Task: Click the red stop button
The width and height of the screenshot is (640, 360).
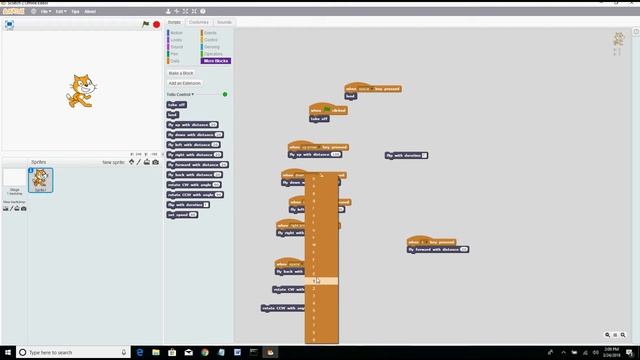Action: point(156,24)
